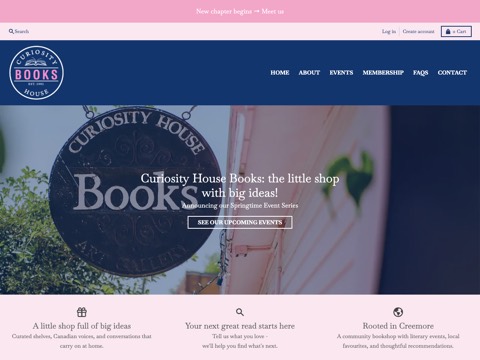Click the globe icon above Rooted in Creemore
This screenshot has height=360, width=480.
point(398,312)
